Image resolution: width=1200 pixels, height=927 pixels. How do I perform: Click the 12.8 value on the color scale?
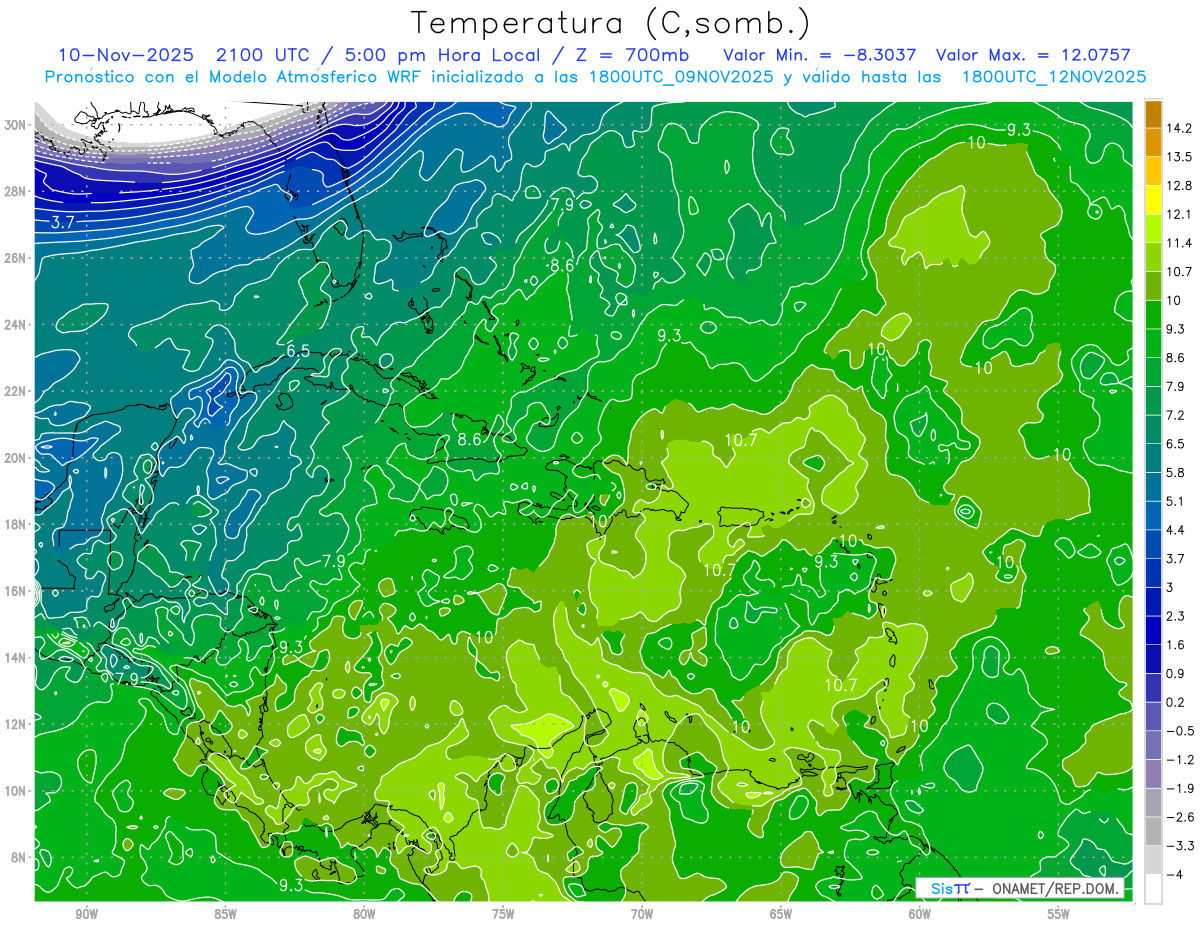click(1179, 185)
